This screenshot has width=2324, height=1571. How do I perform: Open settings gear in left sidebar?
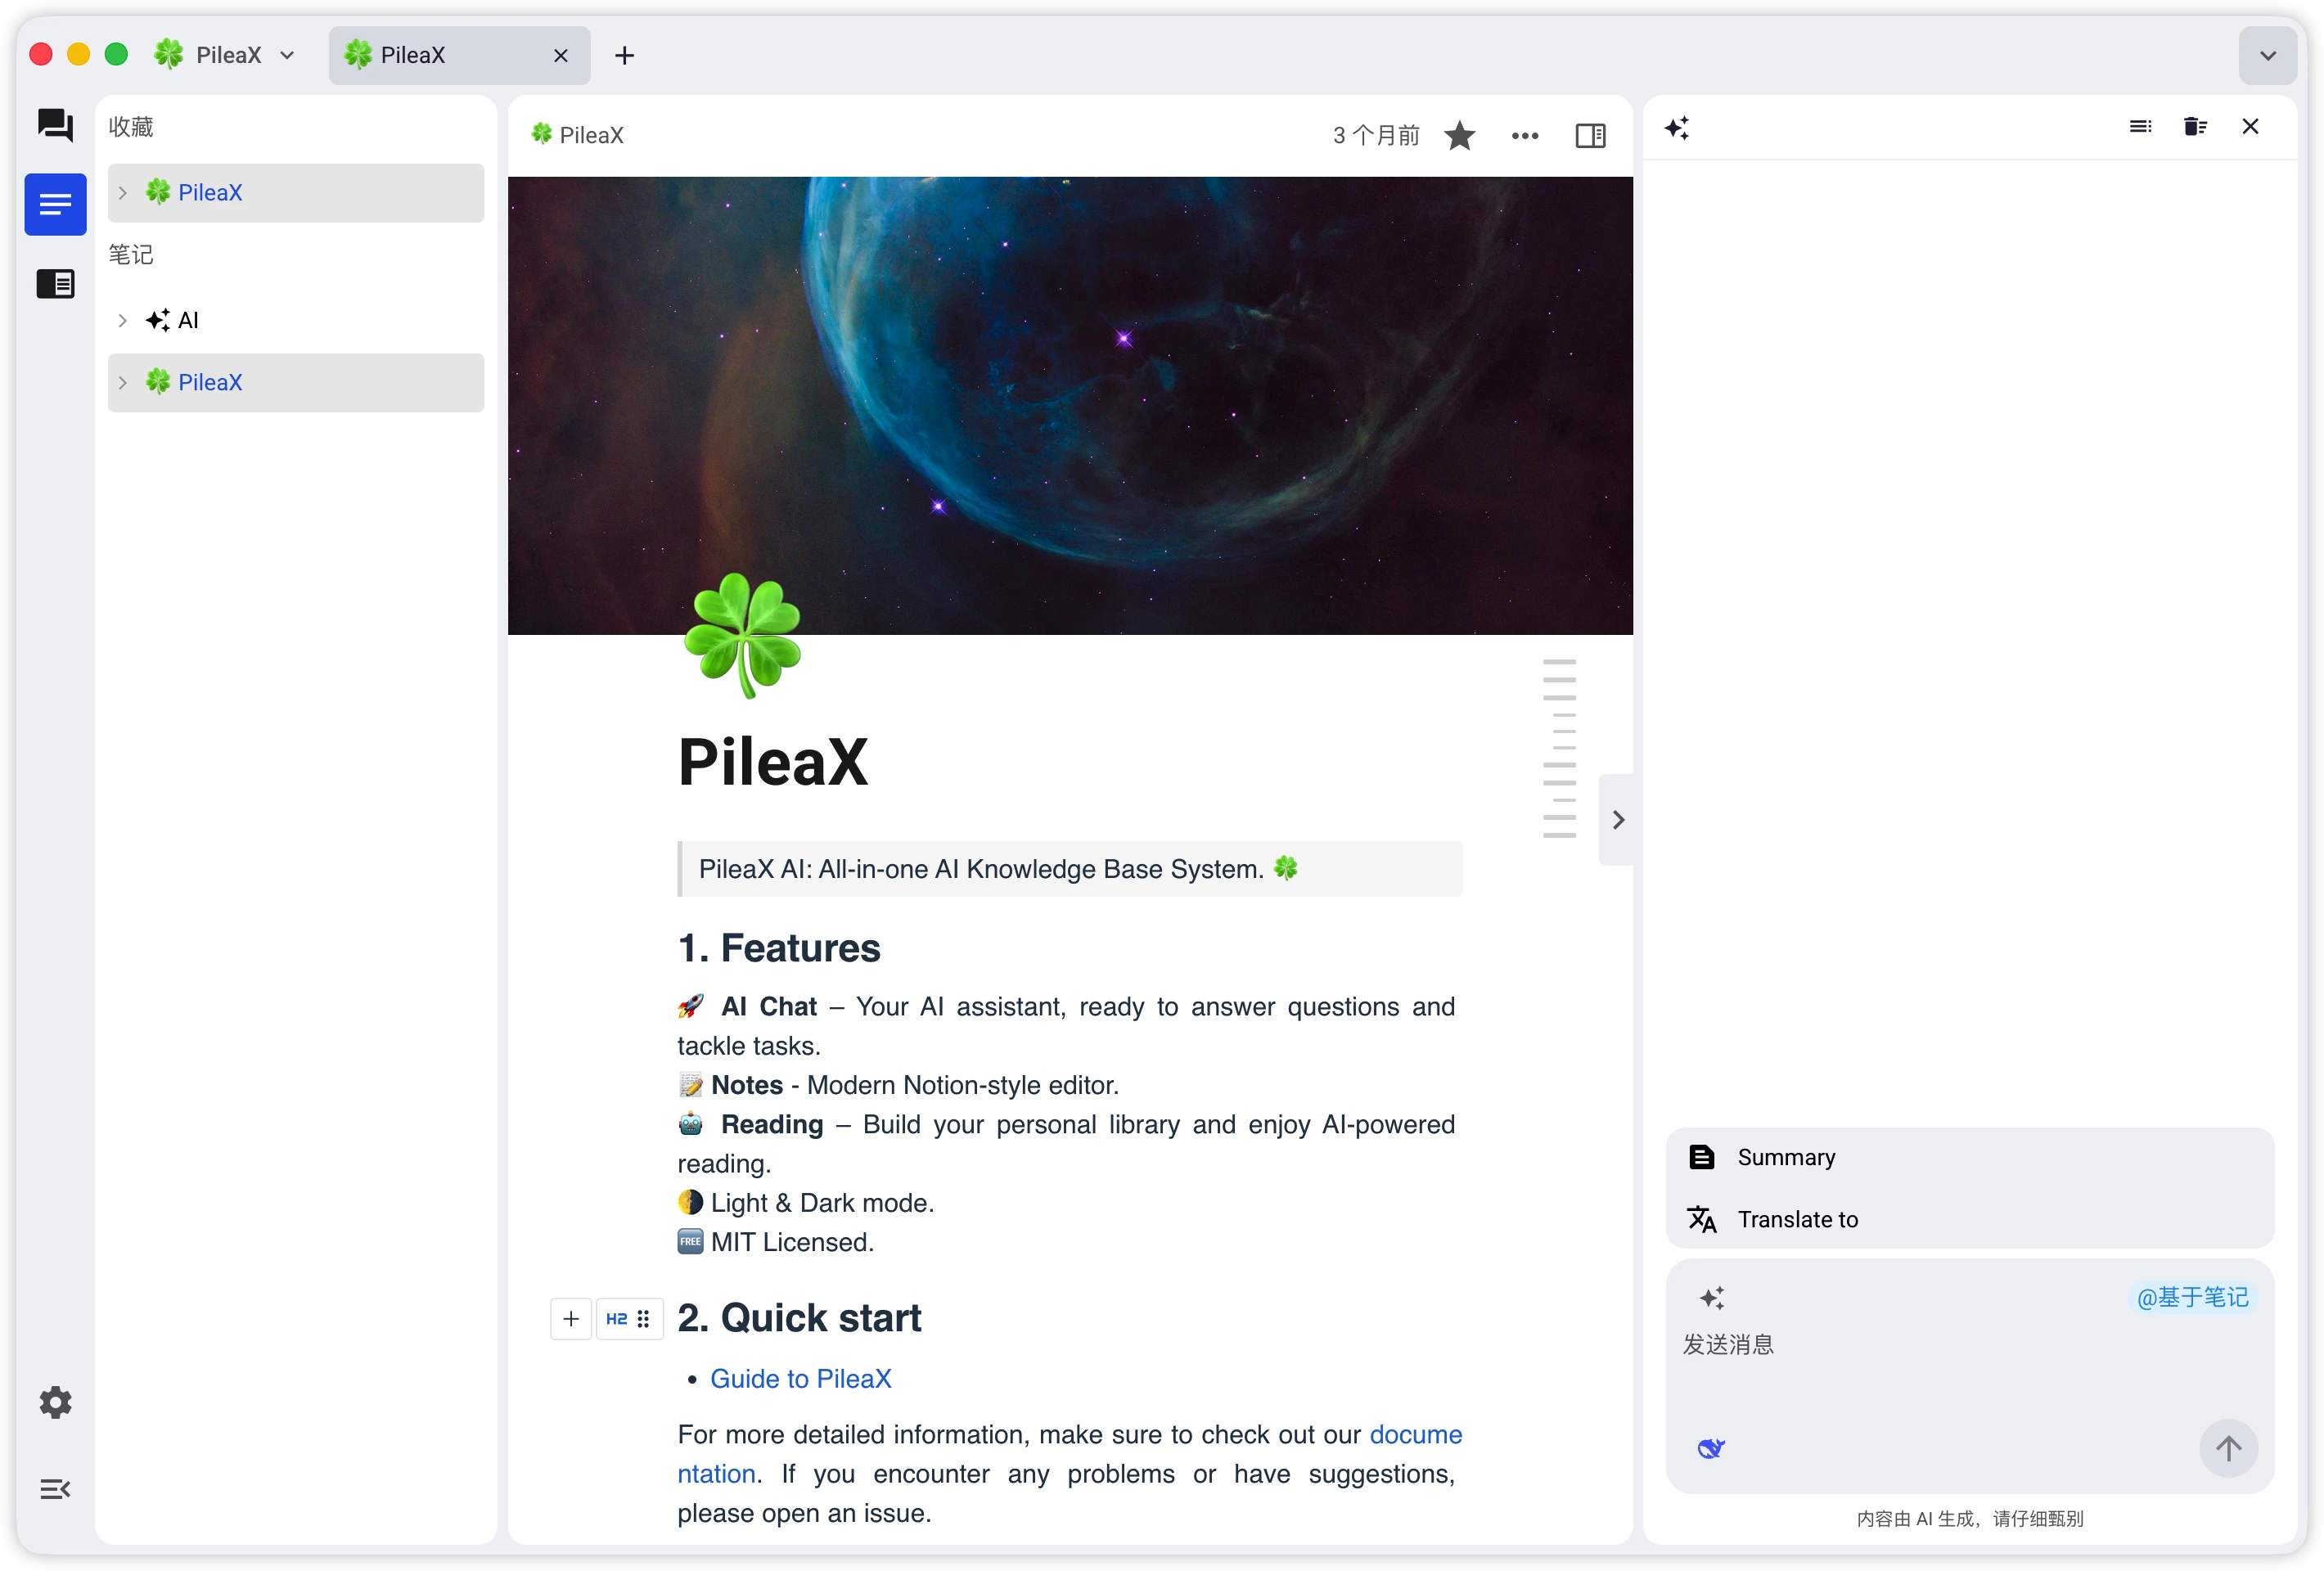pyautogui.click(x=55, y=1402)
